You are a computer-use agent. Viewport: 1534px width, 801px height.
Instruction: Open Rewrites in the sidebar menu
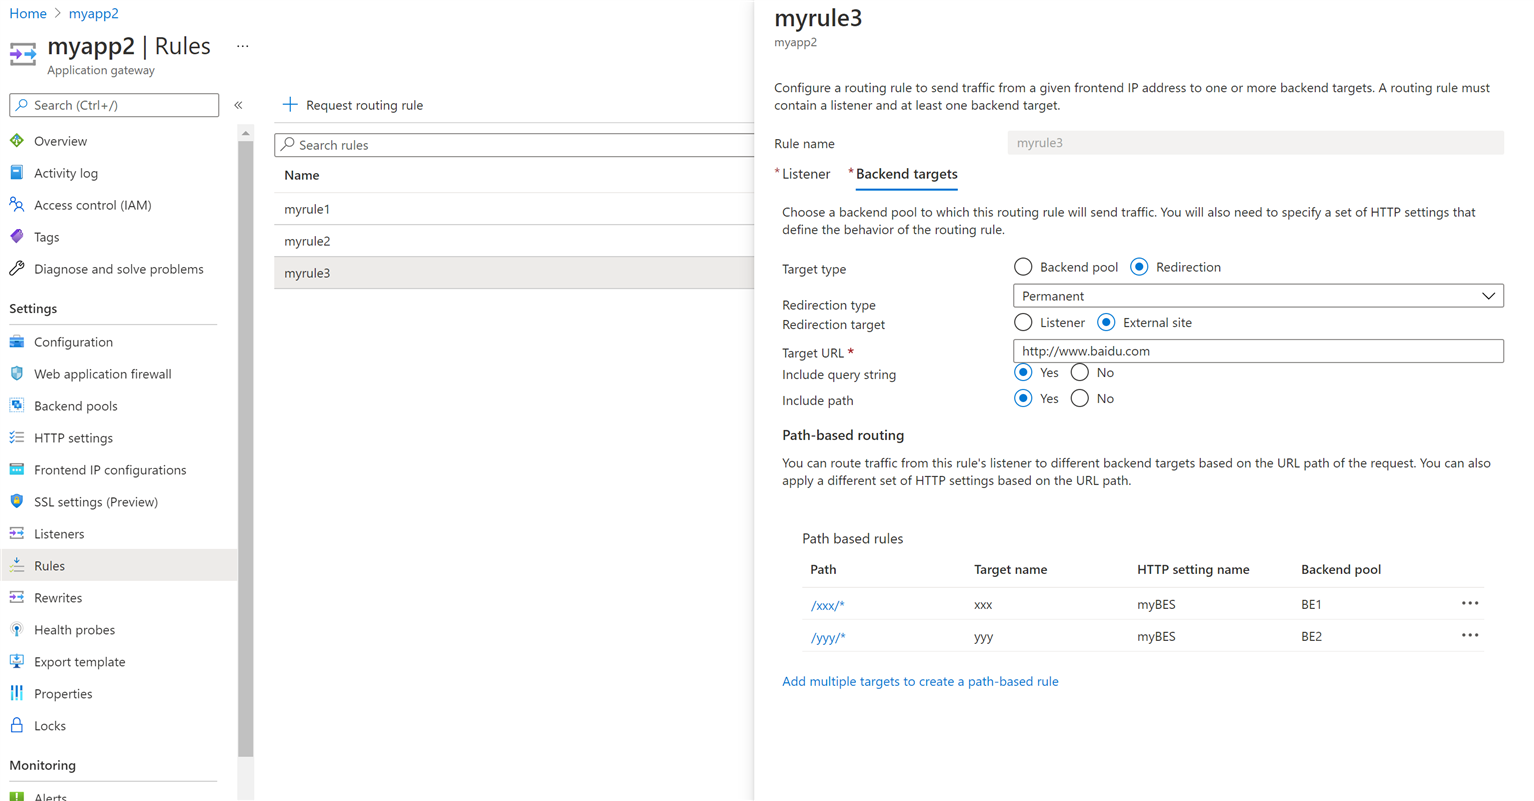(x=58, y=598)
